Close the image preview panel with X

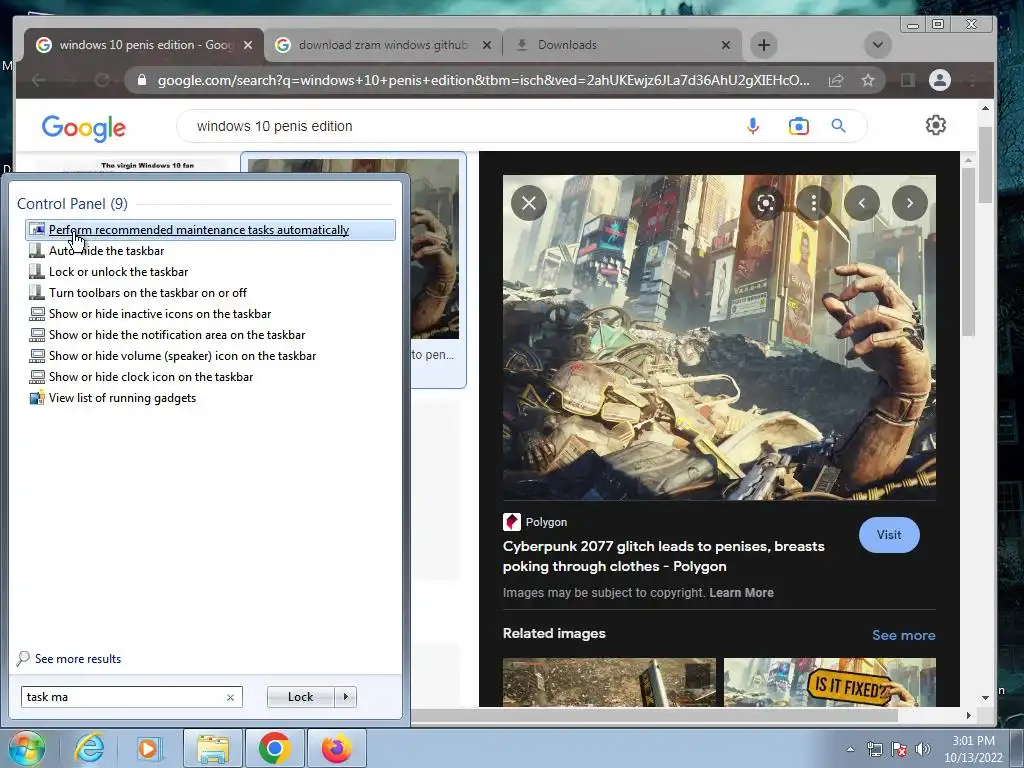click(529, 203)
